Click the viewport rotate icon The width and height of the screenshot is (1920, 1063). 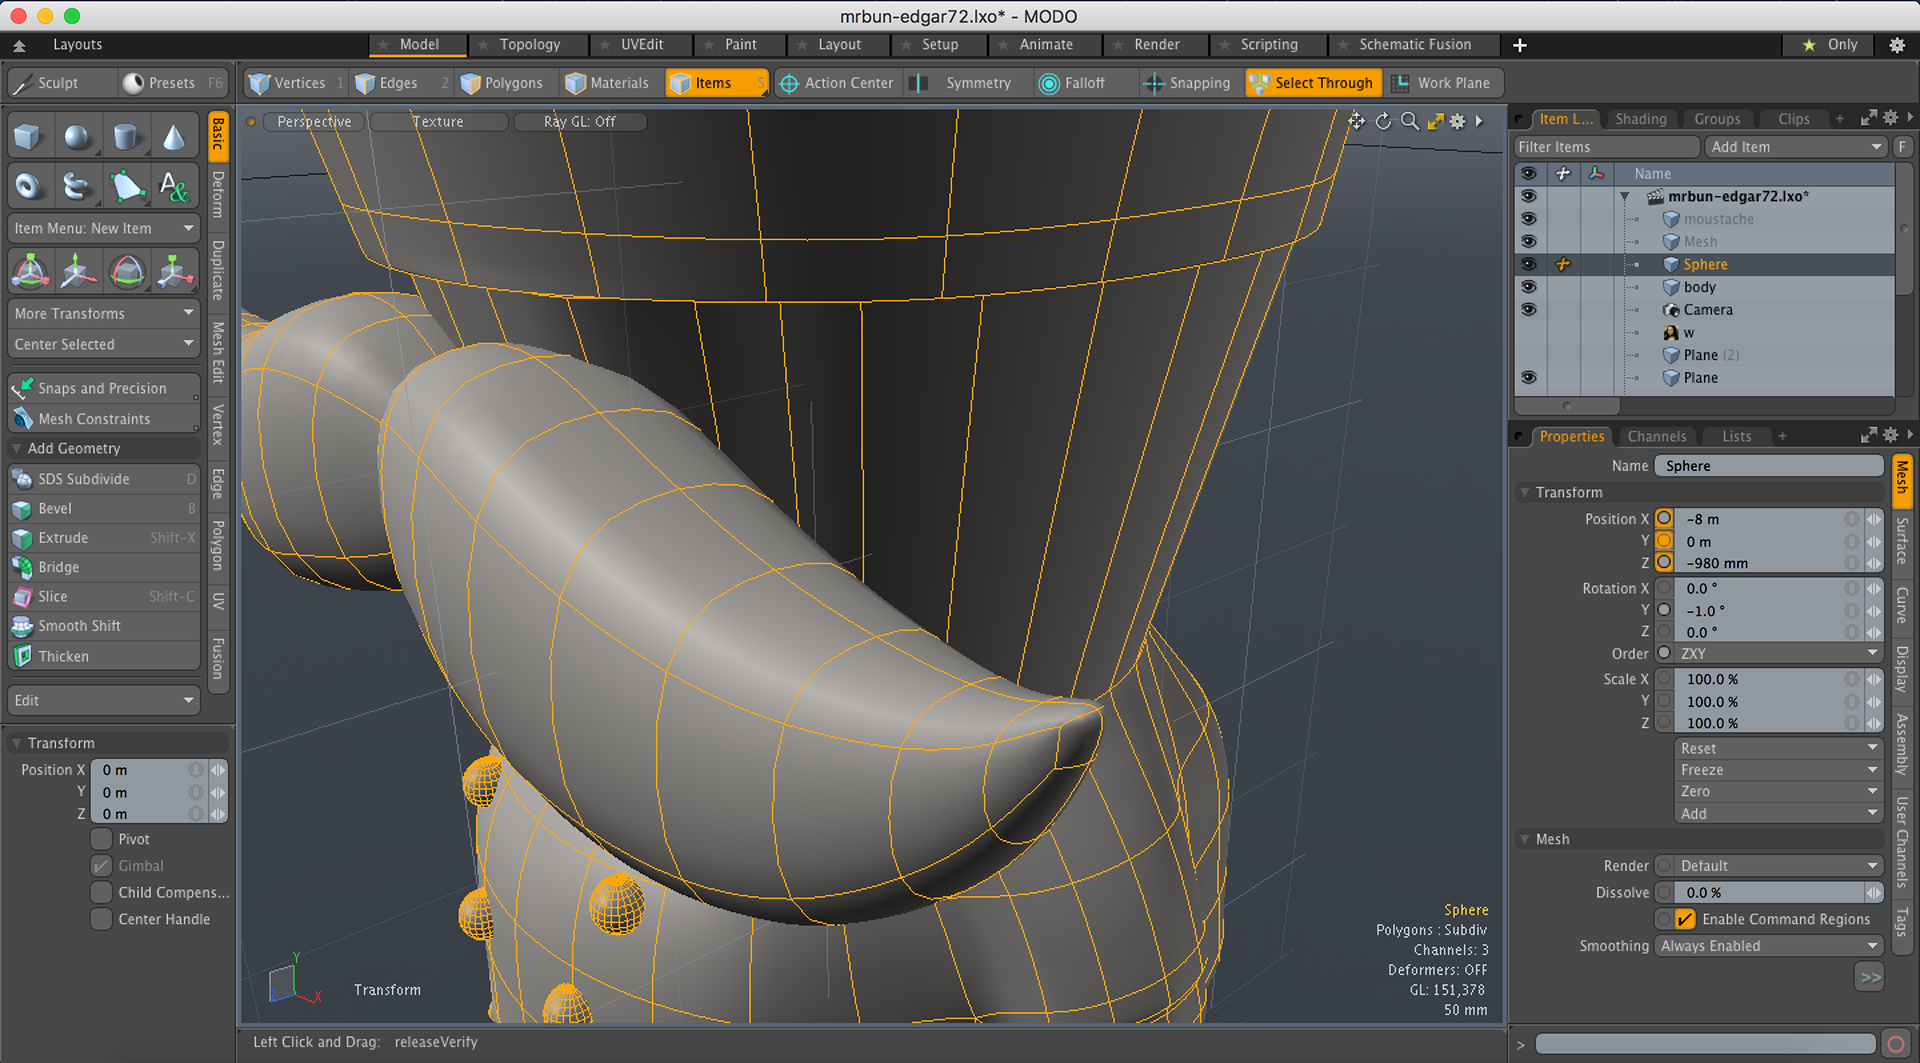[1383, 121]
